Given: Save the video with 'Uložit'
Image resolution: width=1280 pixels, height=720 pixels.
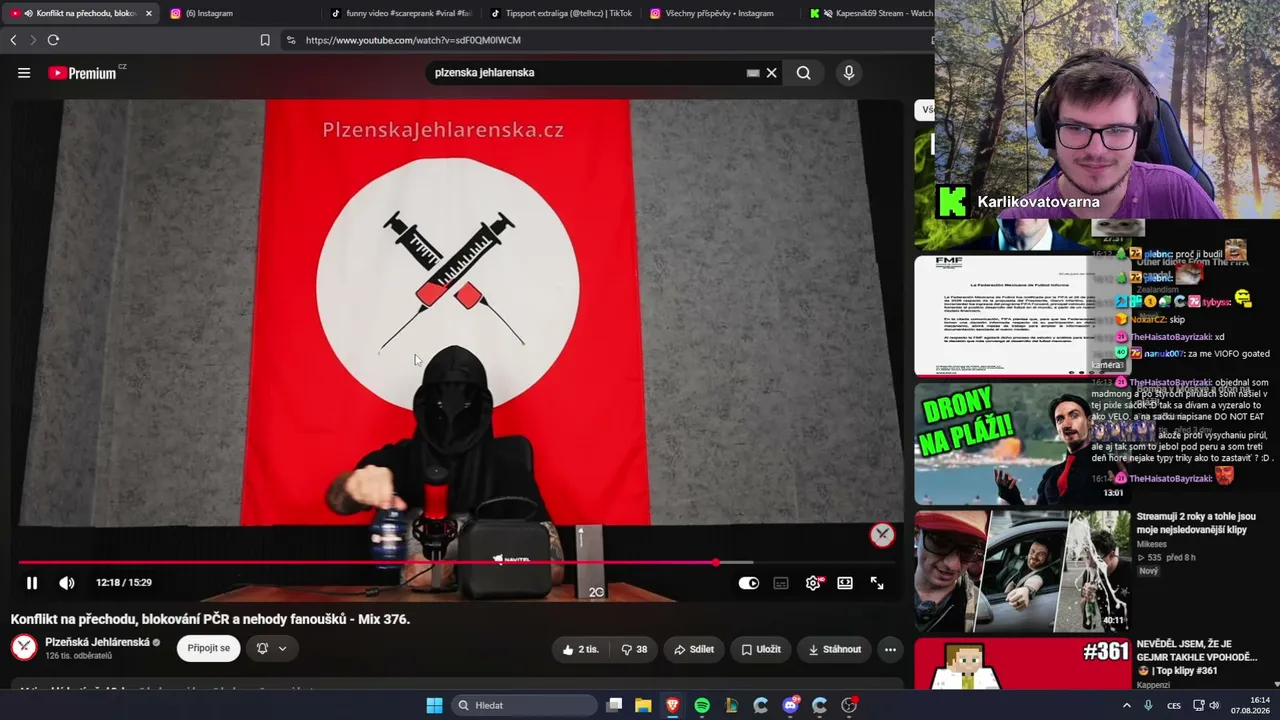Looking at the screenshot, I should (x=761, y=649).
